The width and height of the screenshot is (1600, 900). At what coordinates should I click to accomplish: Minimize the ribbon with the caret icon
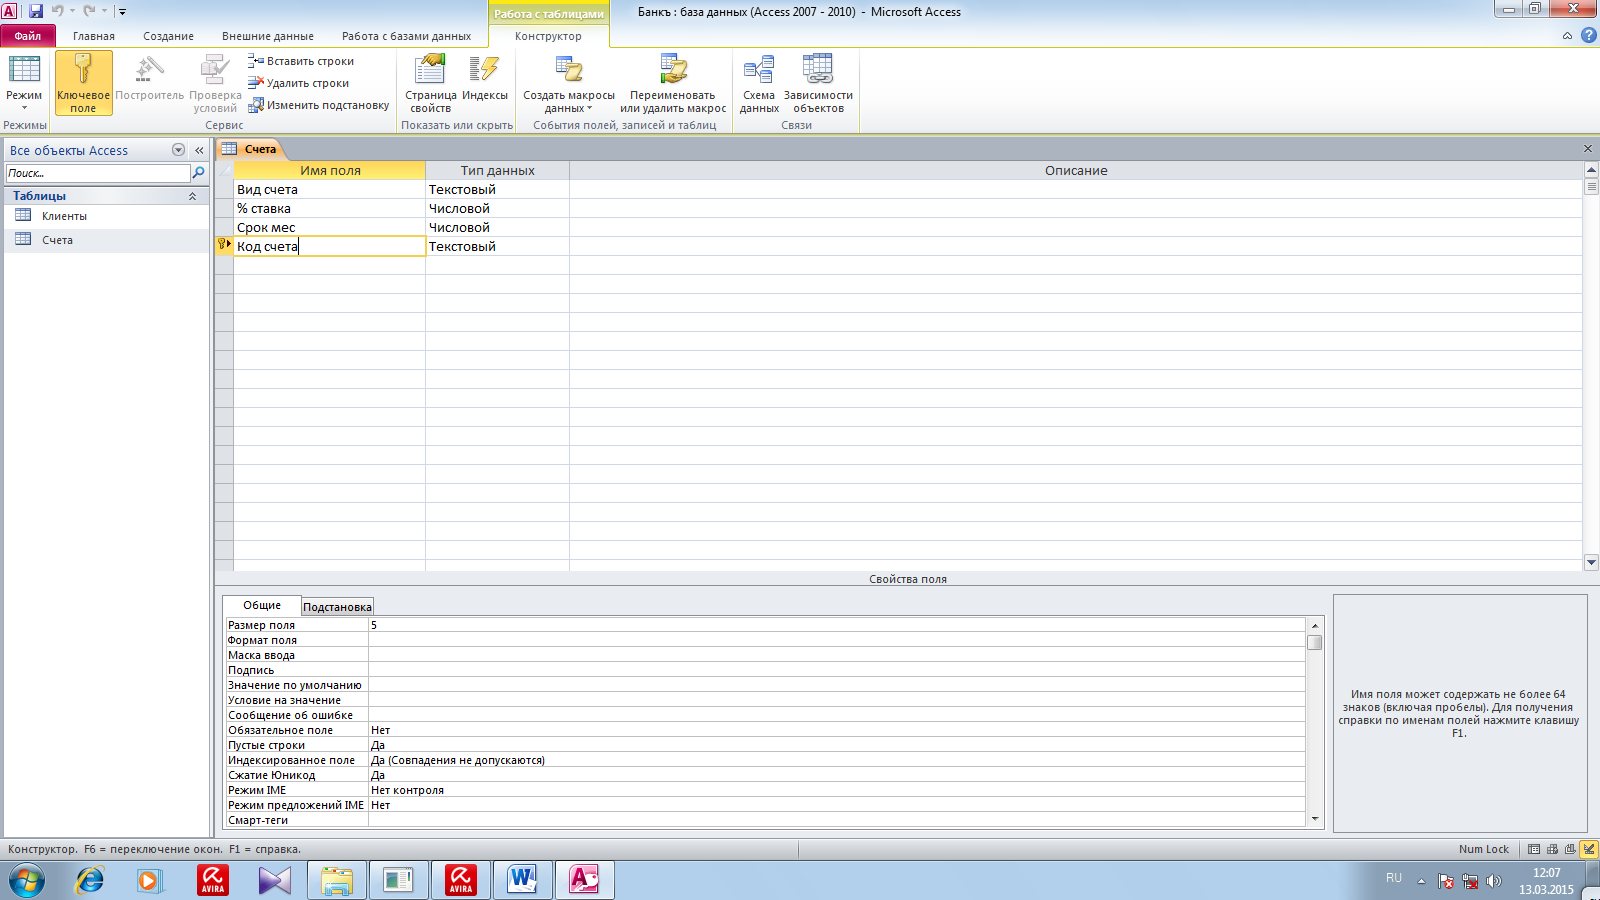(1567, 36)
